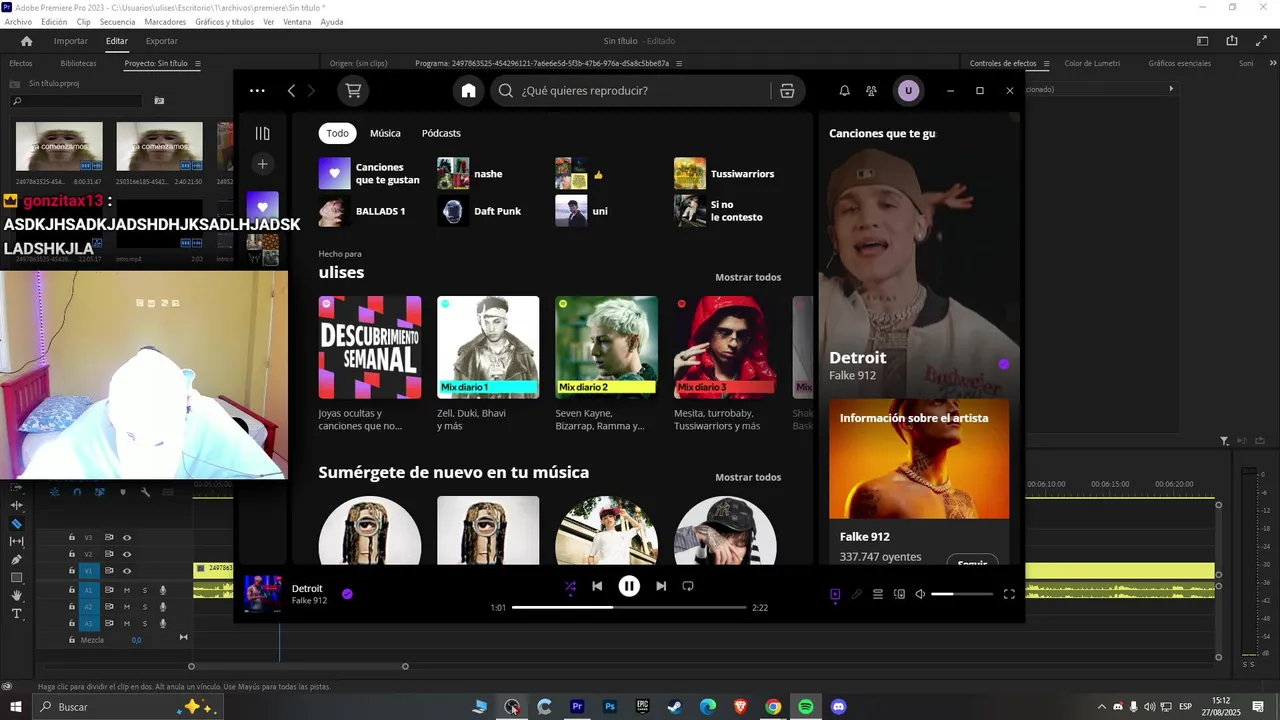Select Razor tool in Premiere
The width and height of the screenshot is (1280, 720).
[16, 523]
